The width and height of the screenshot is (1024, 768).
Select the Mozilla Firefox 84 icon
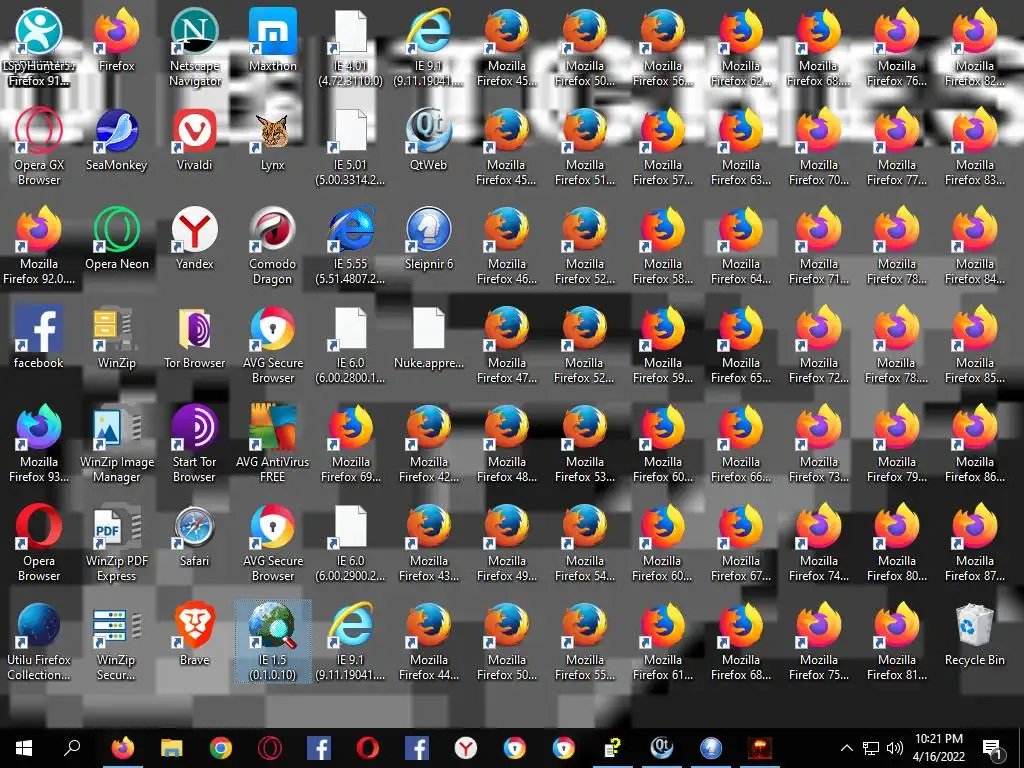[974, 246]
